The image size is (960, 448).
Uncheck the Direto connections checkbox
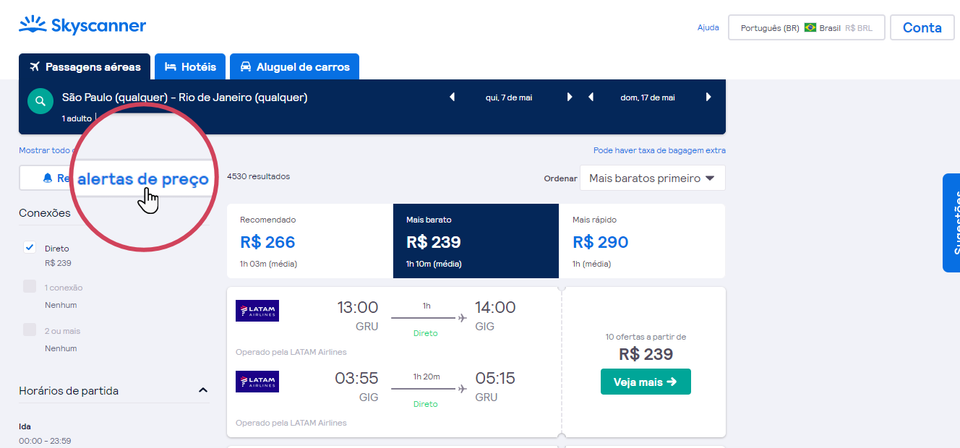29,247
